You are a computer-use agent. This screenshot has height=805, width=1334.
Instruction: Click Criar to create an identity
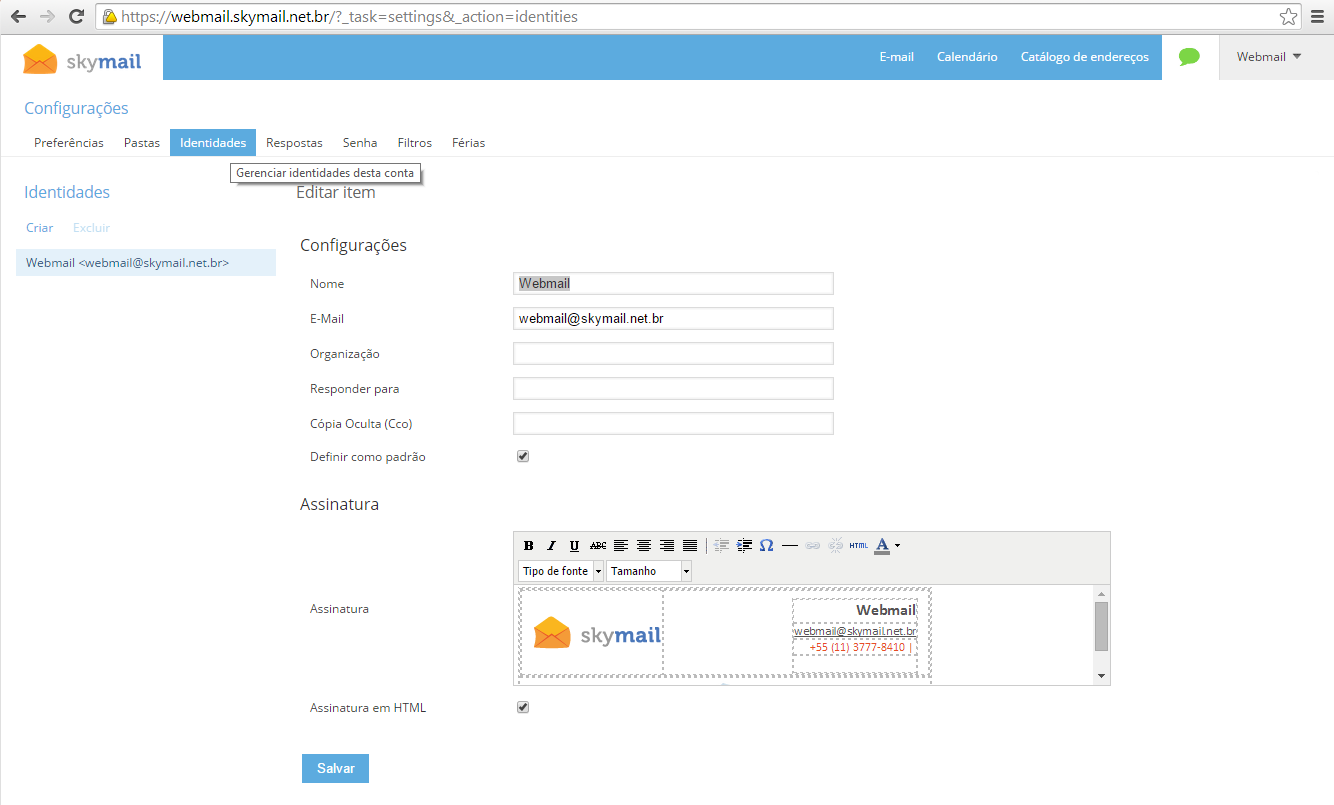tap(40, 228)
